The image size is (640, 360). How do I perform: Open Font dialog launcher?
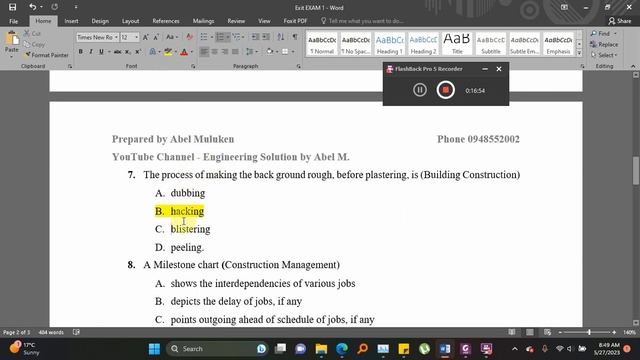pos(193,66)
